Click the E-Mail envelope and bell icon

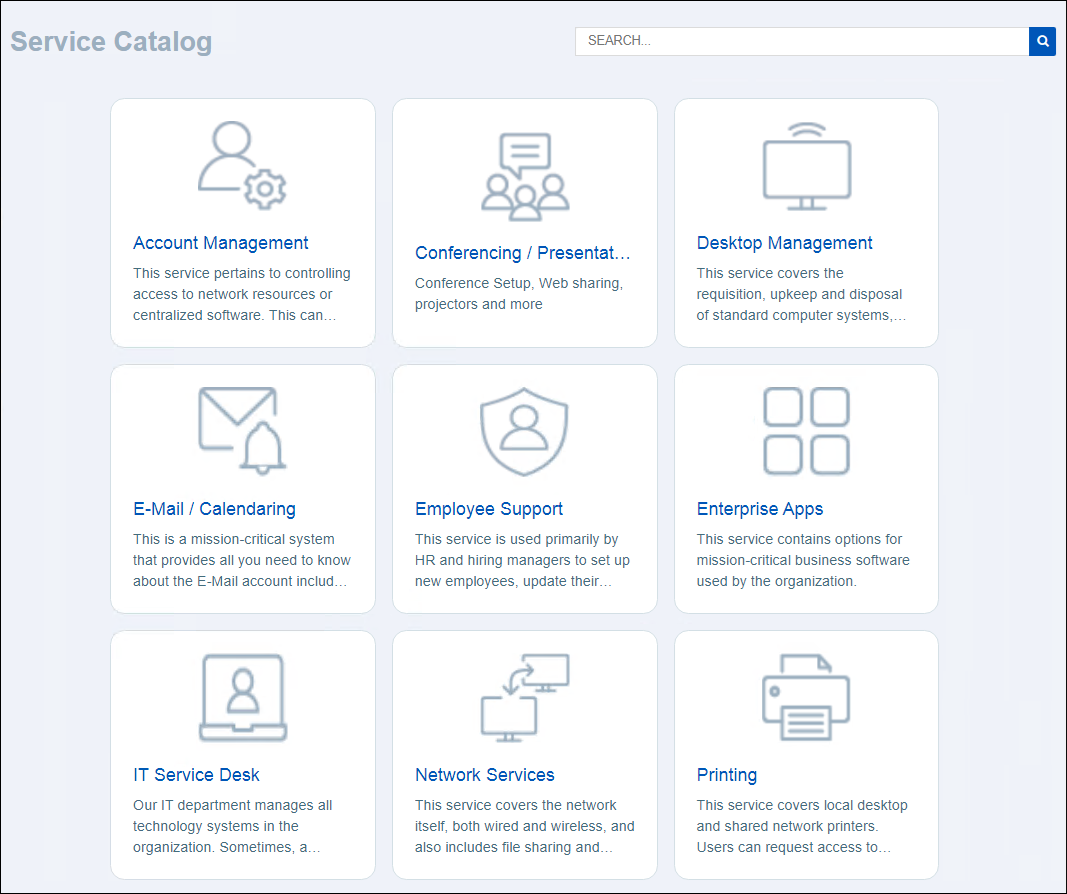(243, 430)
